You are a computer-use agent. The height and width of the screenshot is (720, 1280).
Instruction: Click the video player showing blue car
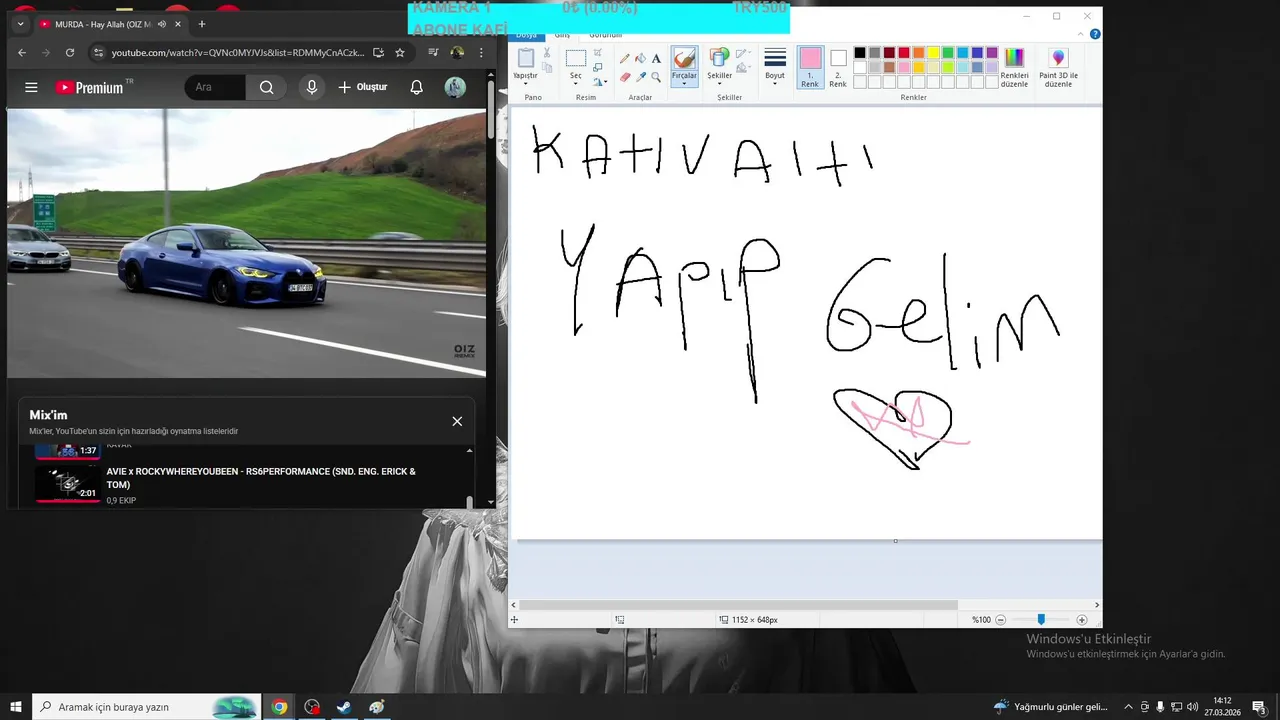(247, 243)
